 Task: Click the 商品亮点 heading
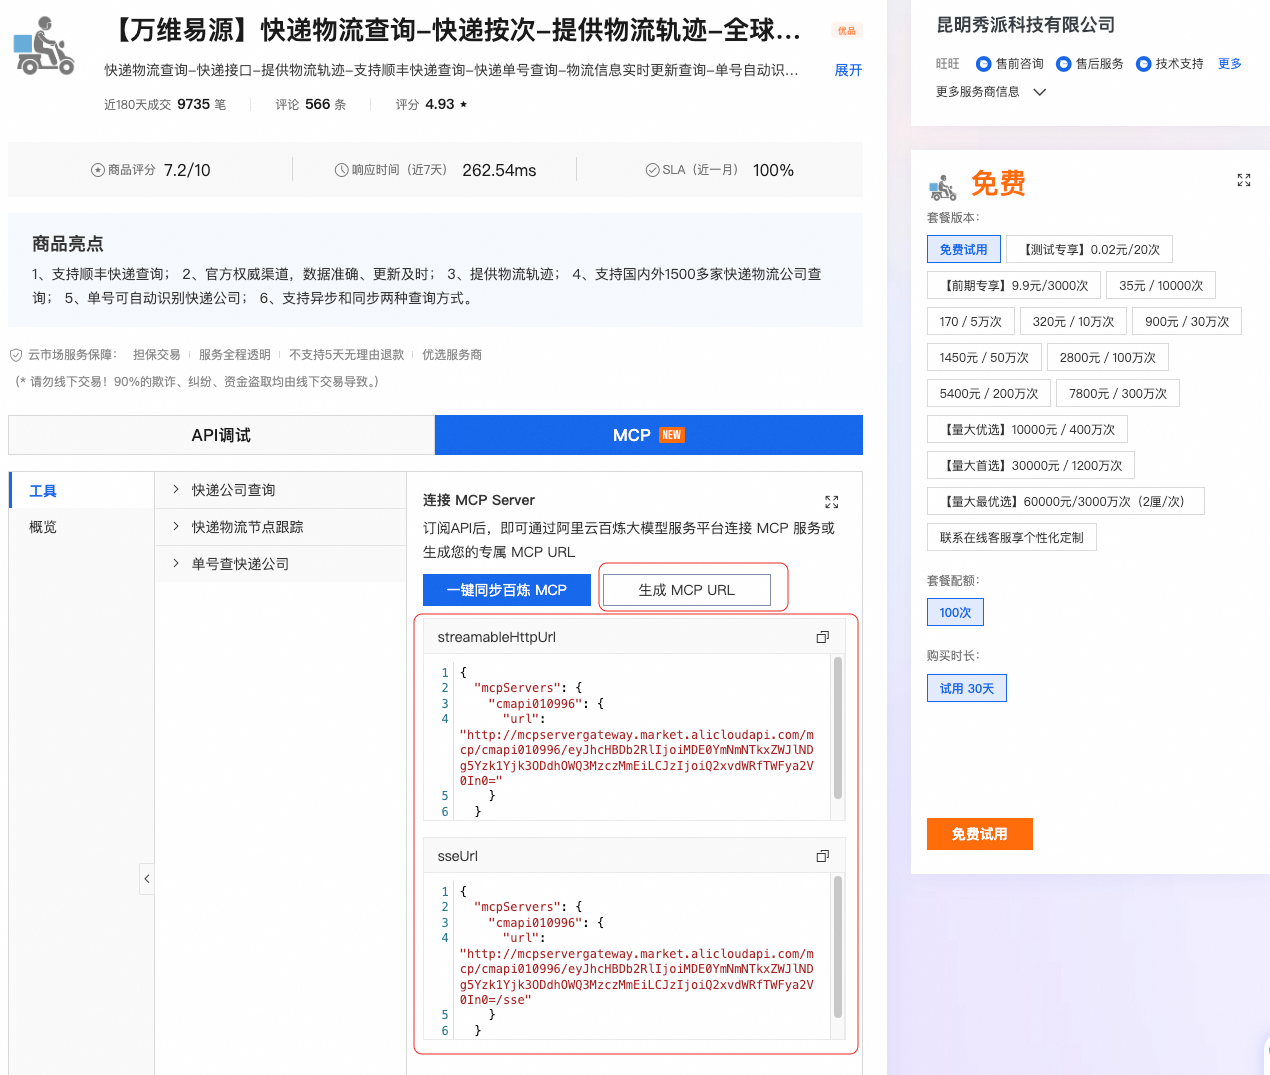pyautogui.click(x=68, y=244)
